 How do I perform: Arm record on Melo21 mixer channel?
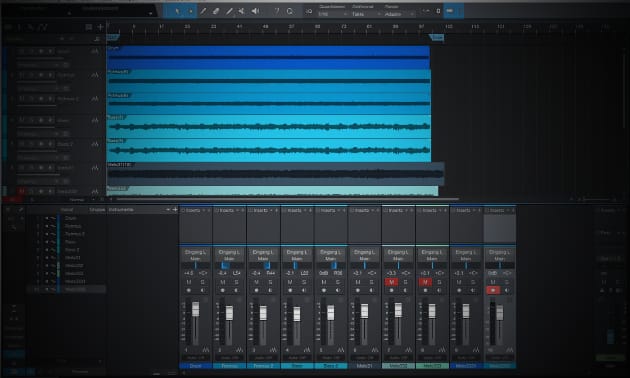pos(358,290)
